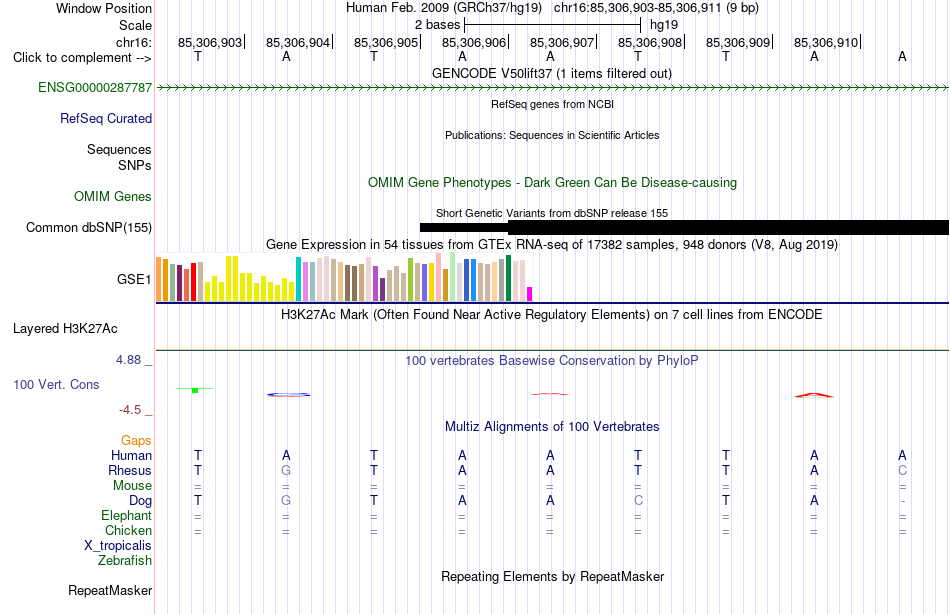The height and width of the screenshot is (614, 950).
Task: Open the GENCODE V50lift37 track title
Action: 551,73
